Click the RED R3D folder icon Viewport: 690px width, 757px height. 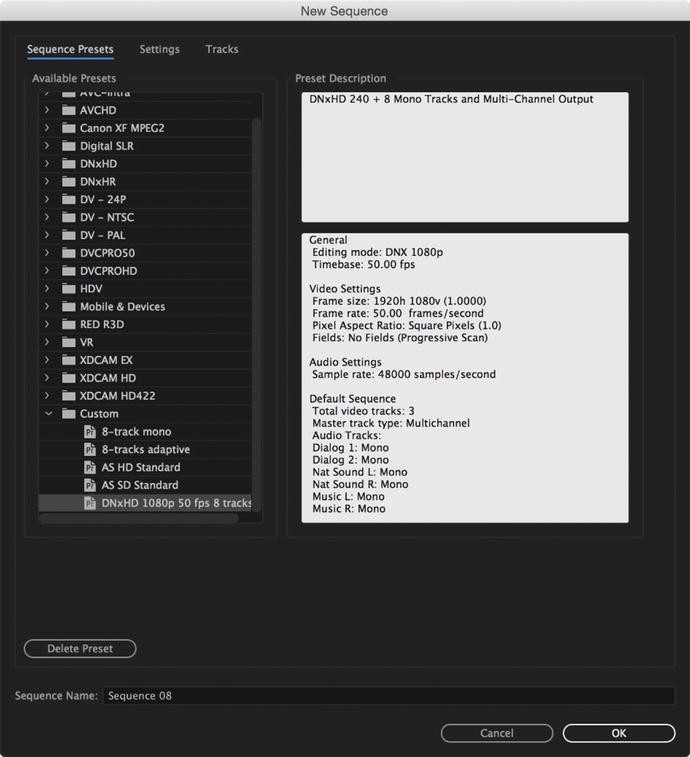click(69, 325)
